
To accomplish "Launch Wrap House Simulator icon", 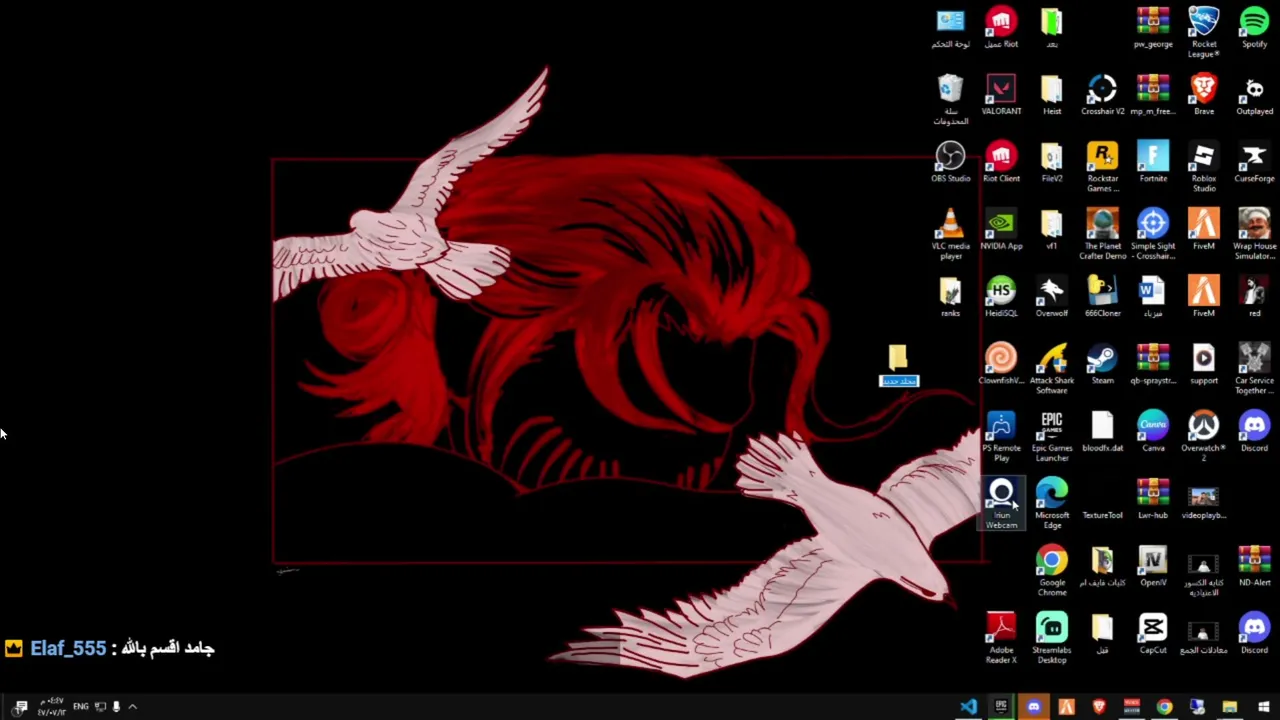I will (1254, 235).
